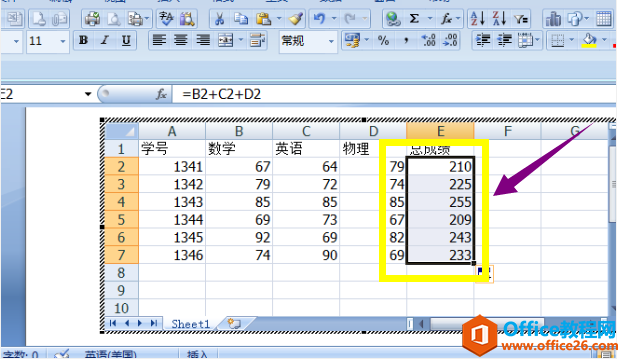Open the Research binoculars-book tool
The height and width of the screenshot is (363, 625).
tap(187, 19)
